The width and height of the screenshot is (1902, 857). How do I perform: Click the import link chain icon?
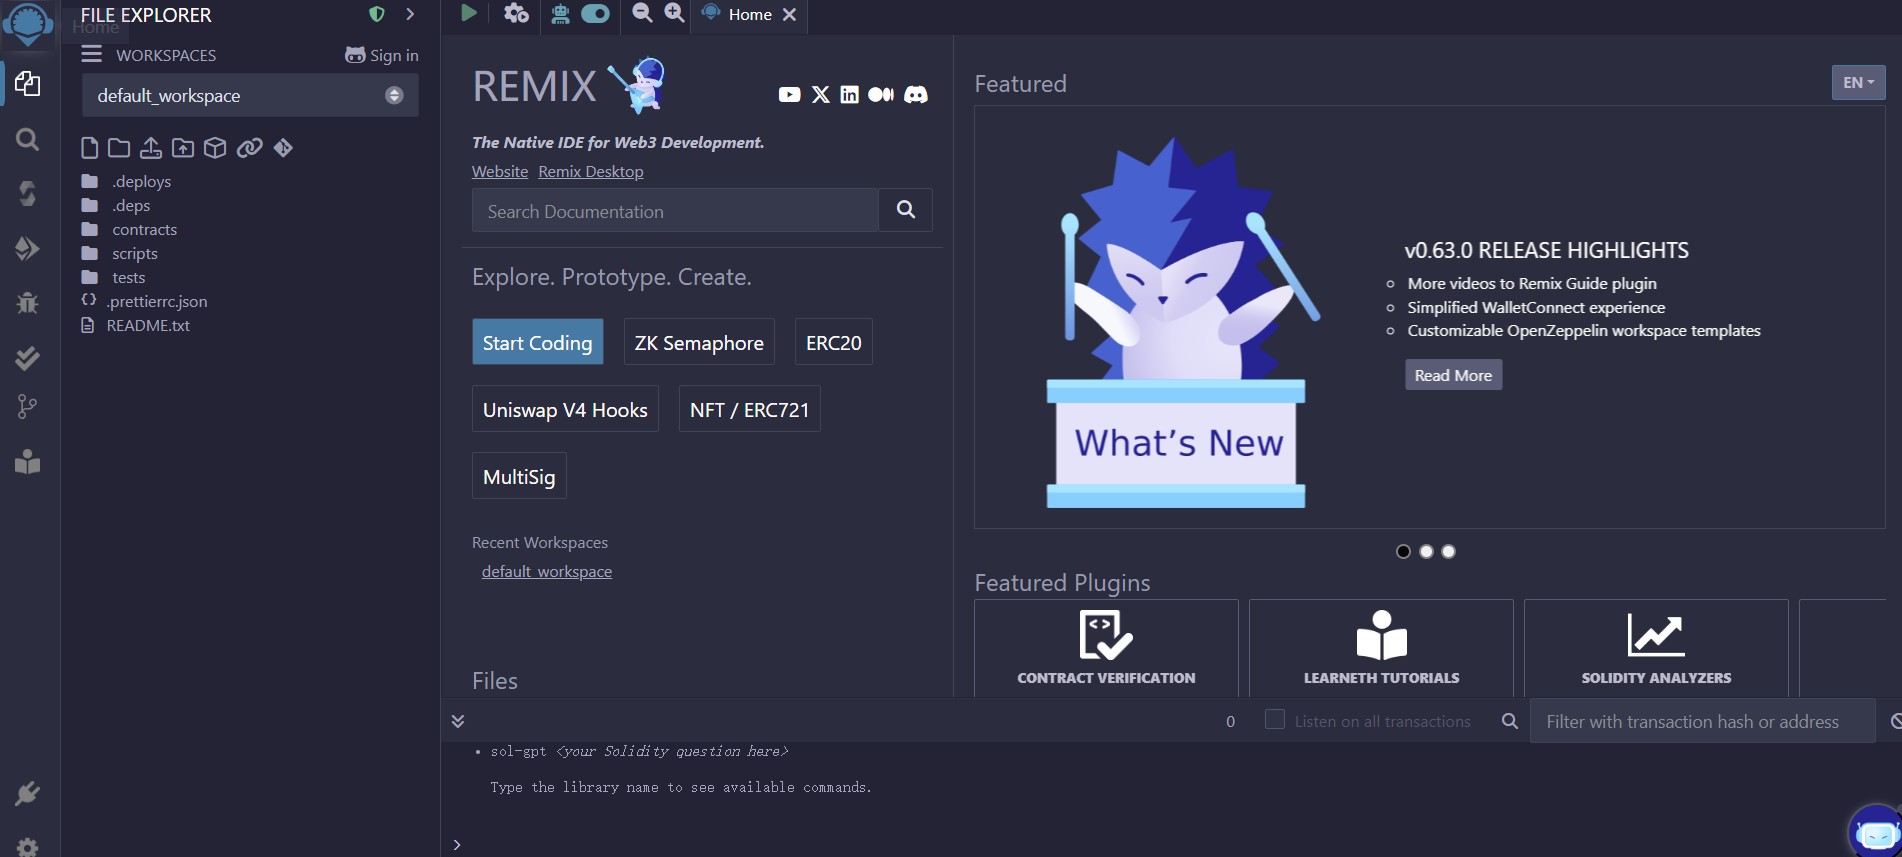coord(250,148)
